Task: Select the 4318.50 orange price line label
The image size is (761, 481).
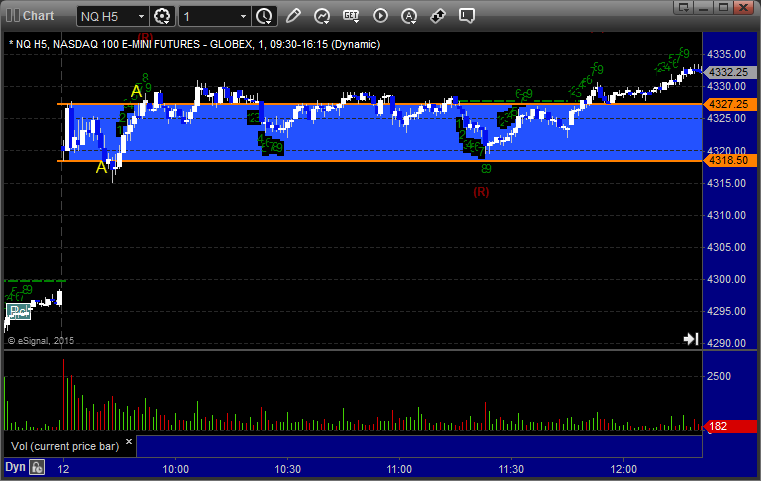Action: [x=730, y=161]
